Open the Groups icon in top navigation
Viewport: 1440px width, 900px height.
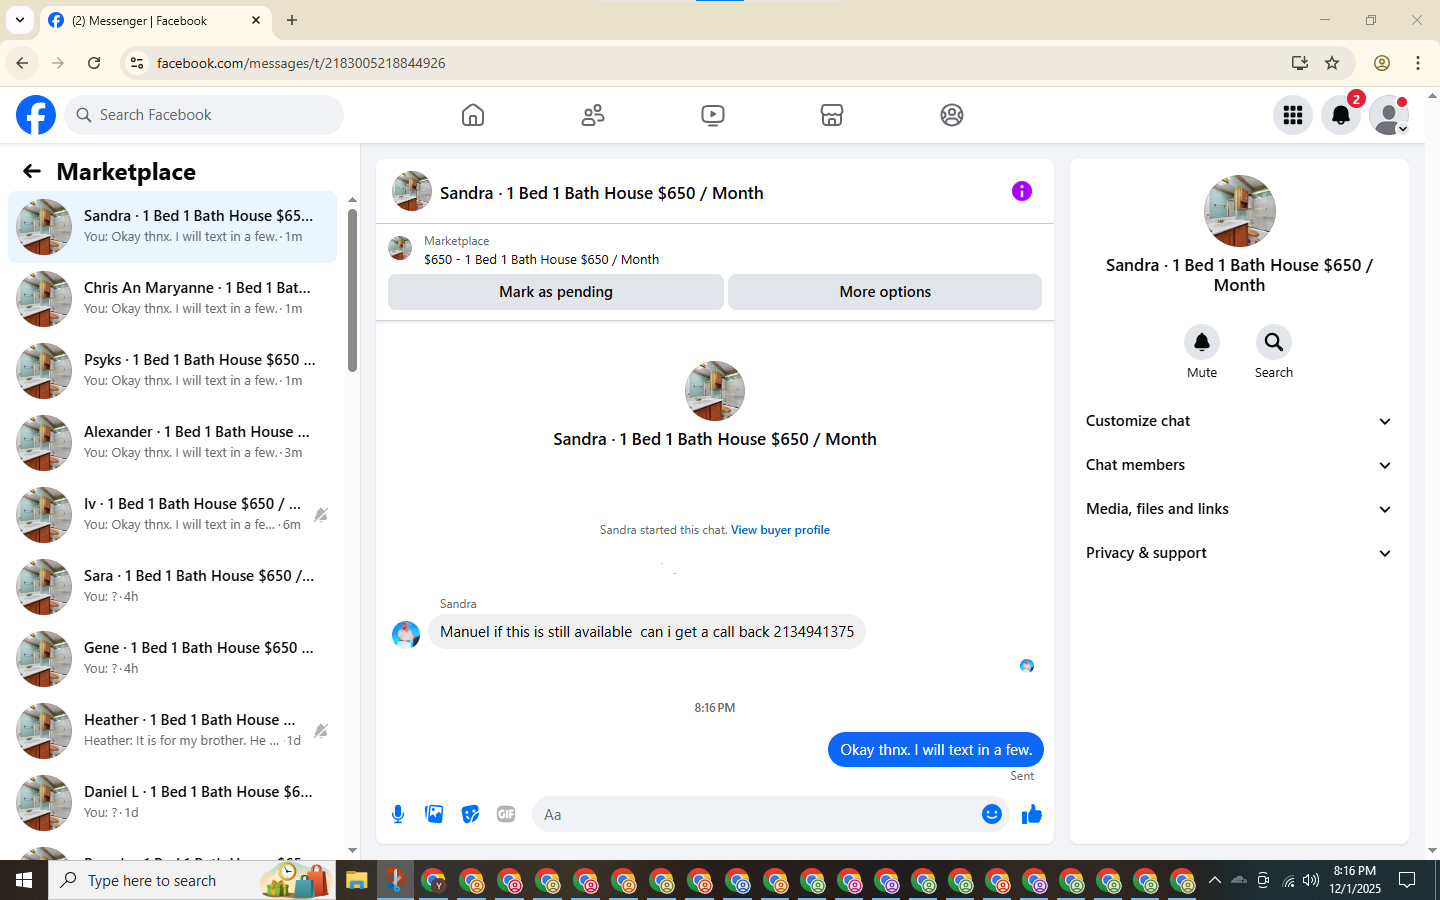pos(952,115)
